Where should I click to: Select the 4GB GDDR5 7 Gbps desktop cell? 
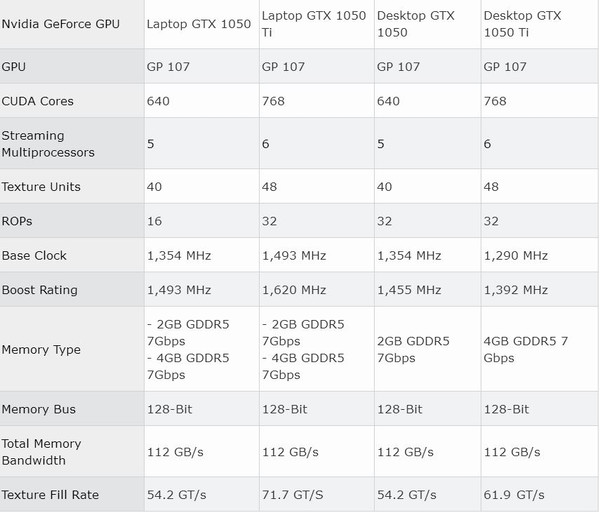point(526,350)
